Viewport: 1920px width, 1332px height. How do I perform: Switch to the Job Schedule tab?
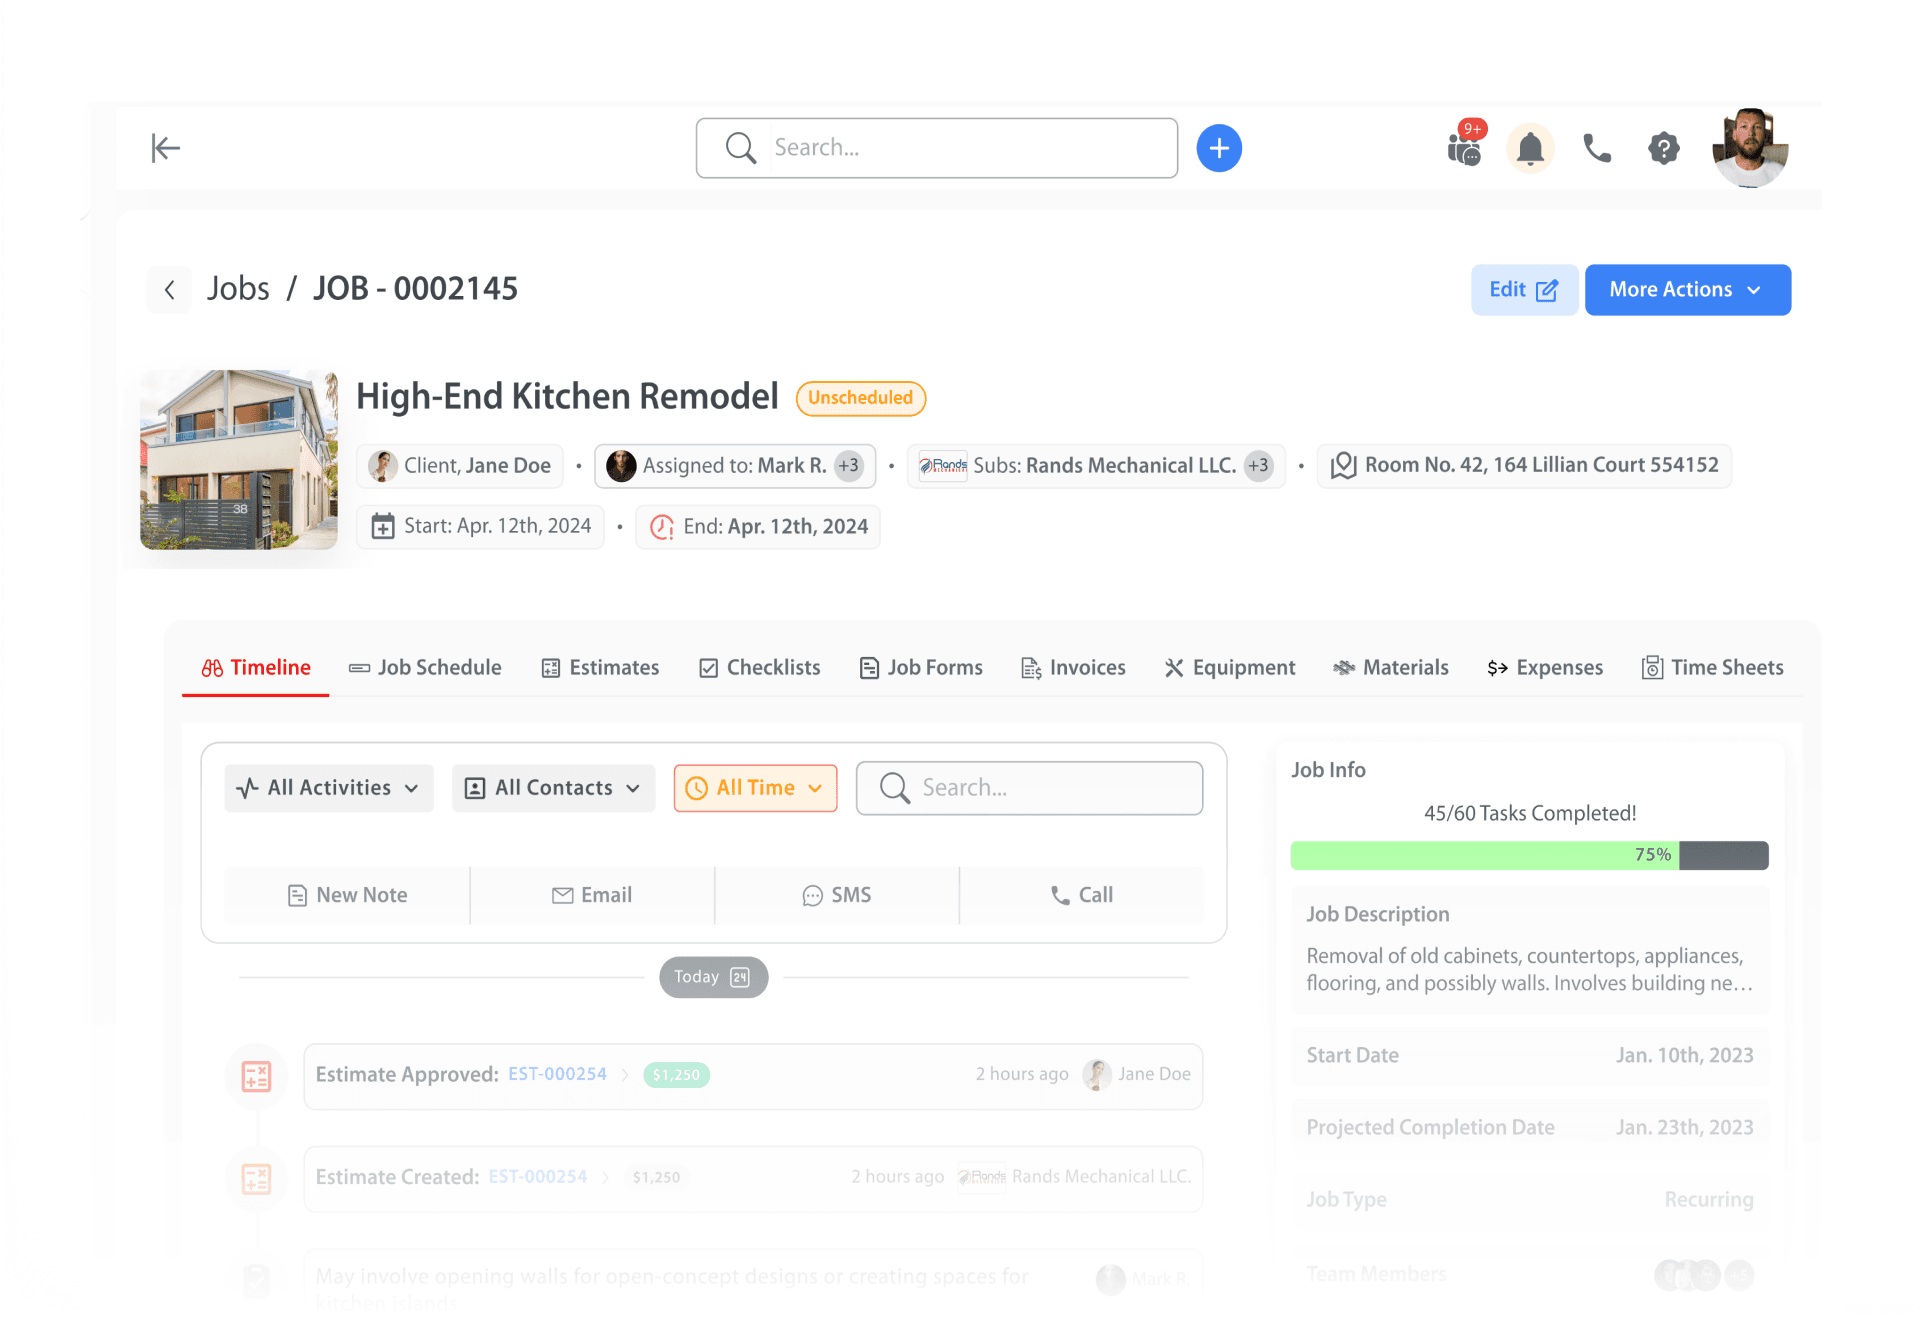pyautogui.click(x=425, y=668)
